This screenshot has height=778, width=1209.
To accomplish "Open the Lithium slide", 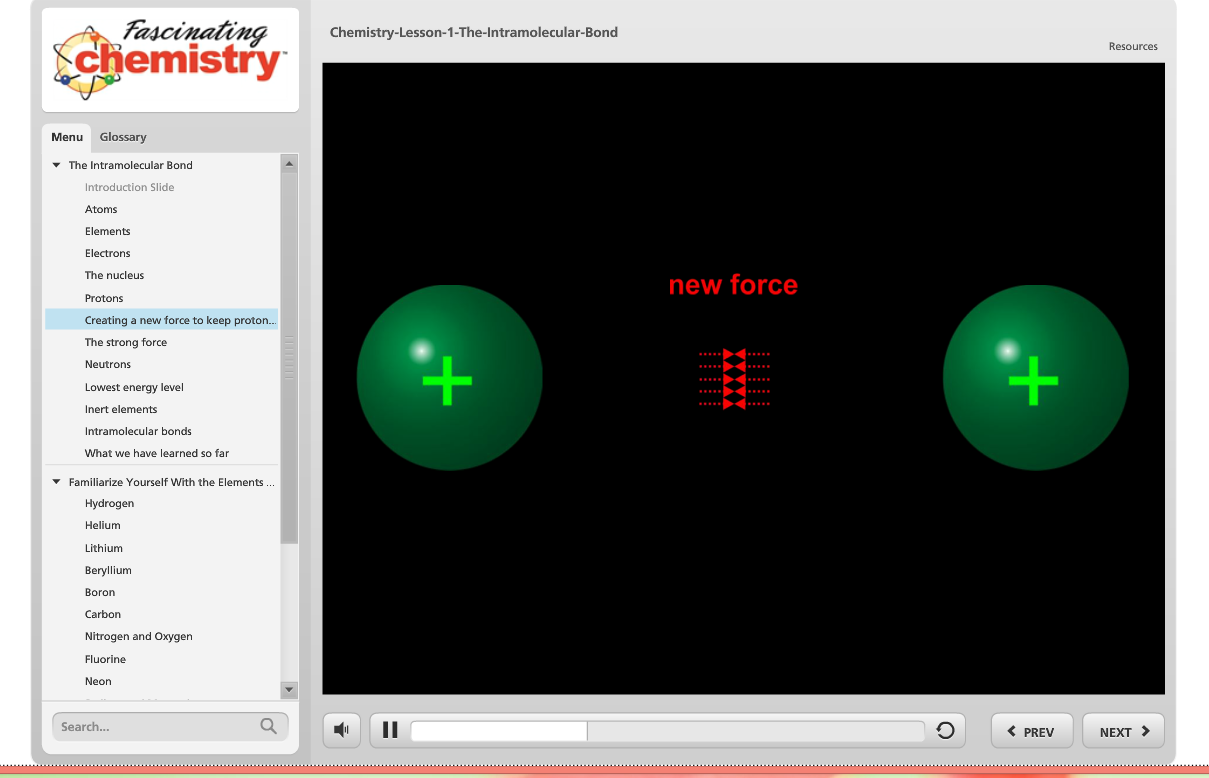I will click(x=104, y=548).
